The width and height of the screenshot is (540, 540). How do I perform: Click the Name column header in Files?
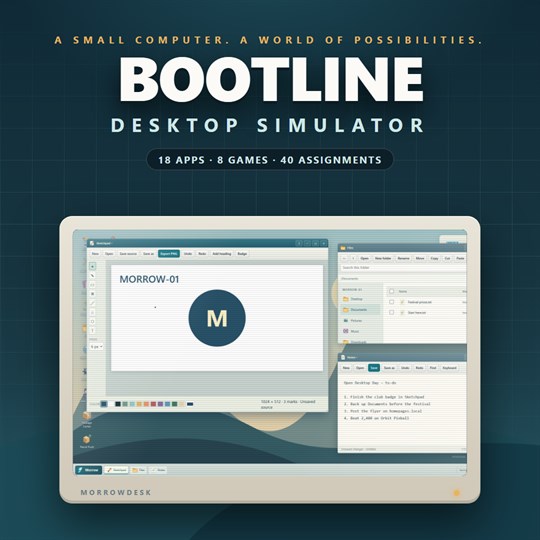click(403, 291)
